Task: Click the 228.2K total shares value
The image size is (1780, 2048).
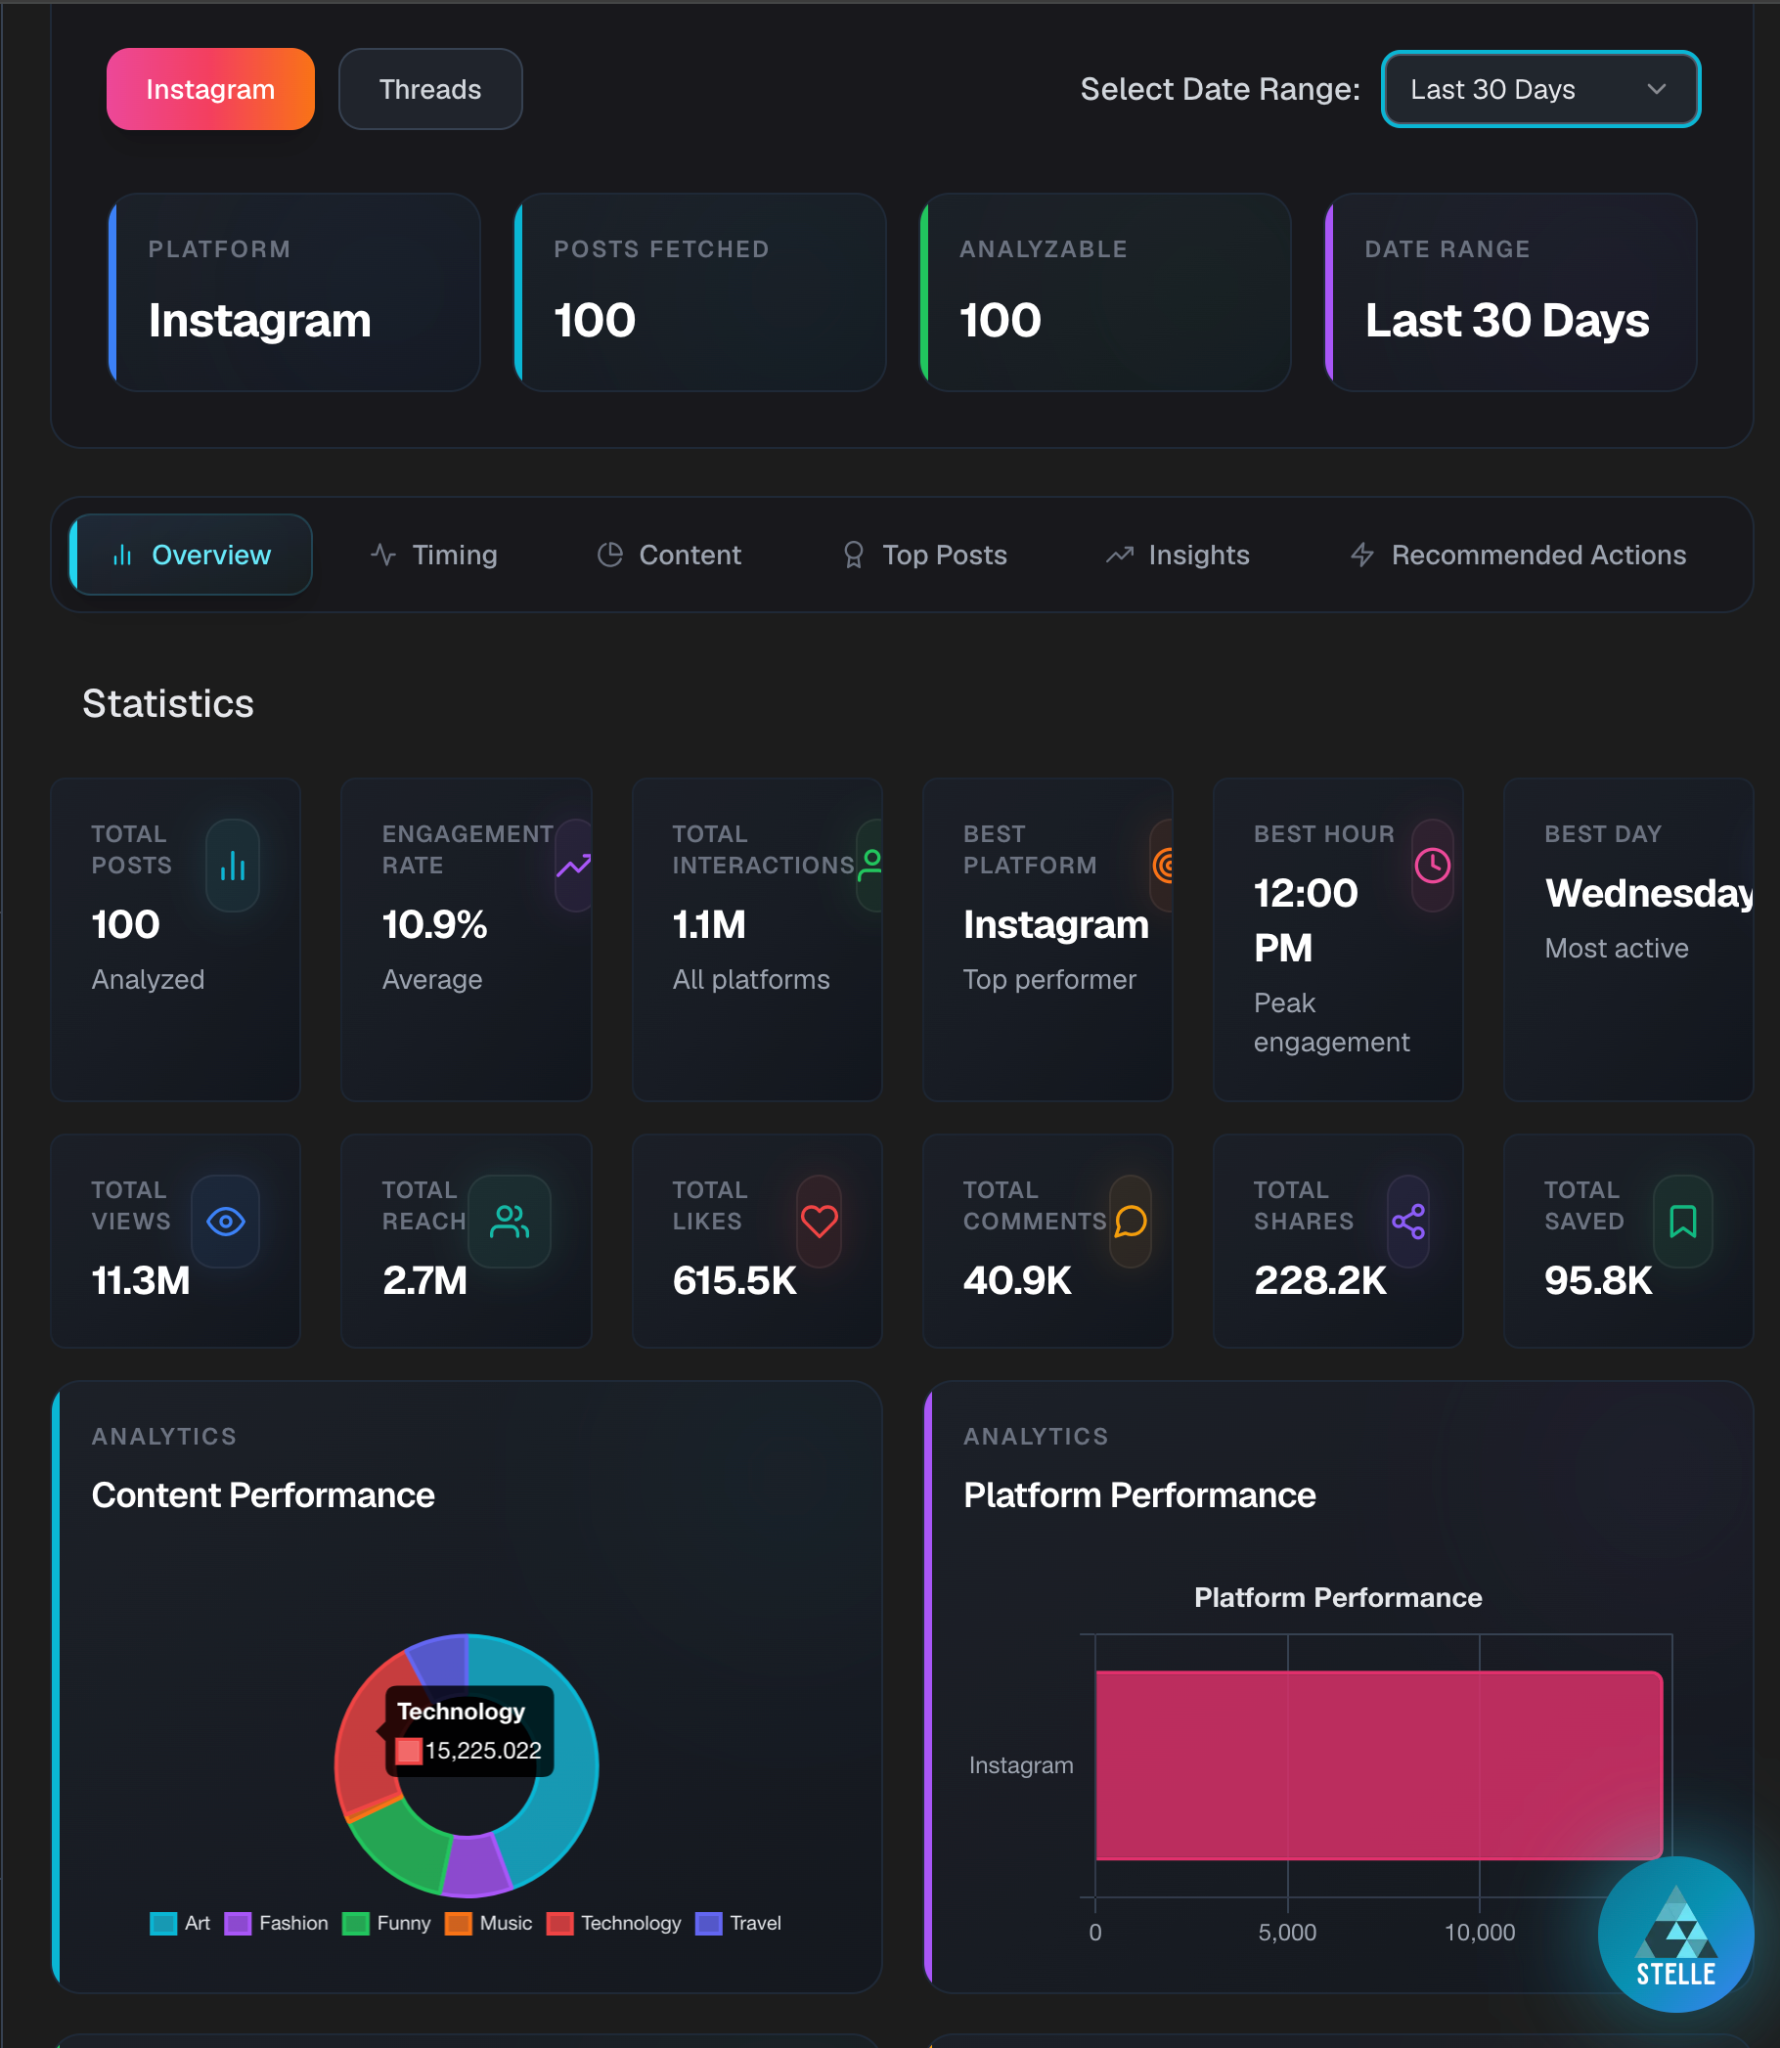Action: 1320,1281
